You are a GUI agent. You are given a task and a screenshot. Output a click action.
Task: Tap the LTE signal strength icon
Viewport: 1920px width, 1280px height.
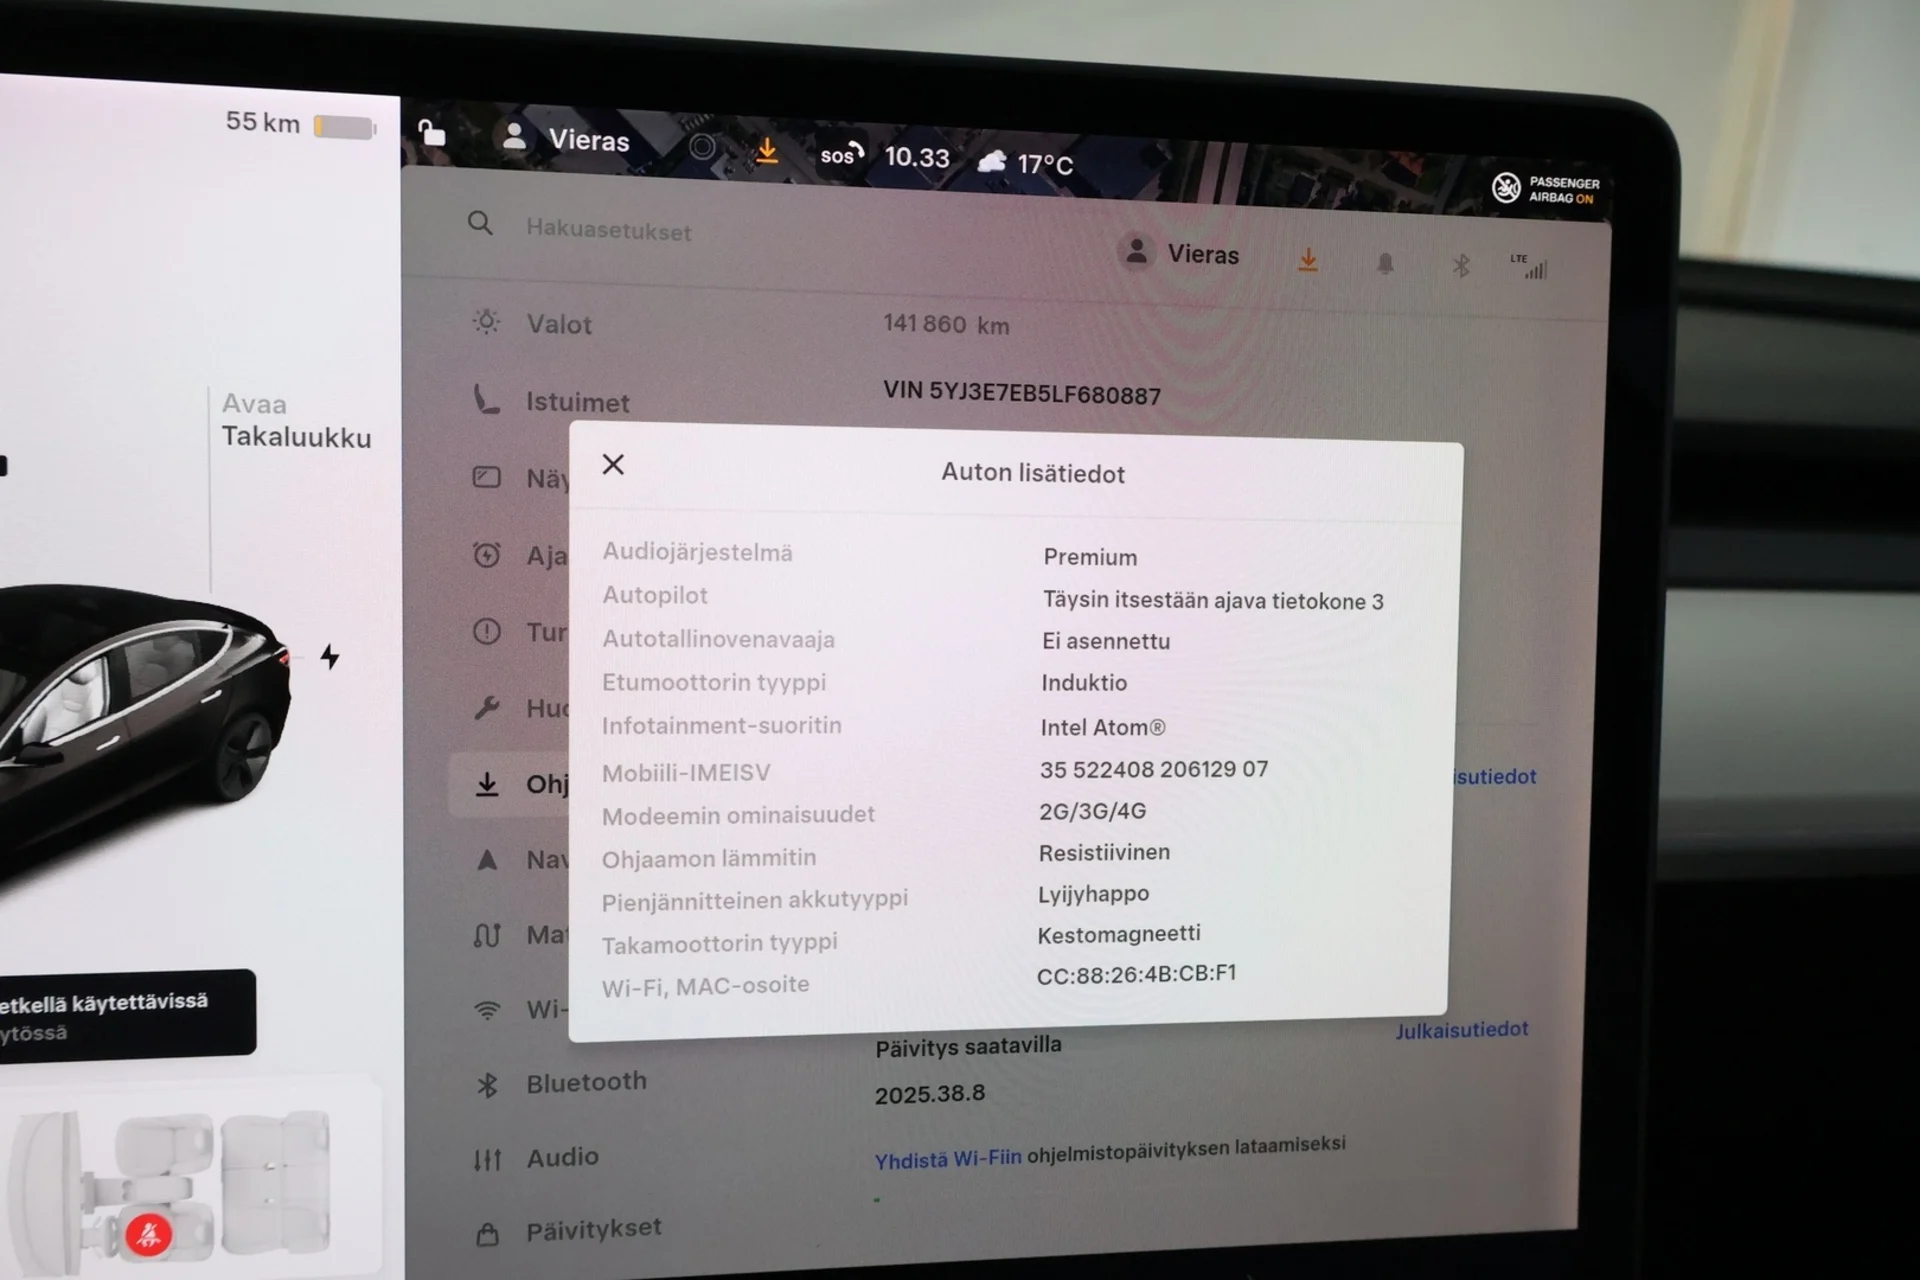[1530, 266]
